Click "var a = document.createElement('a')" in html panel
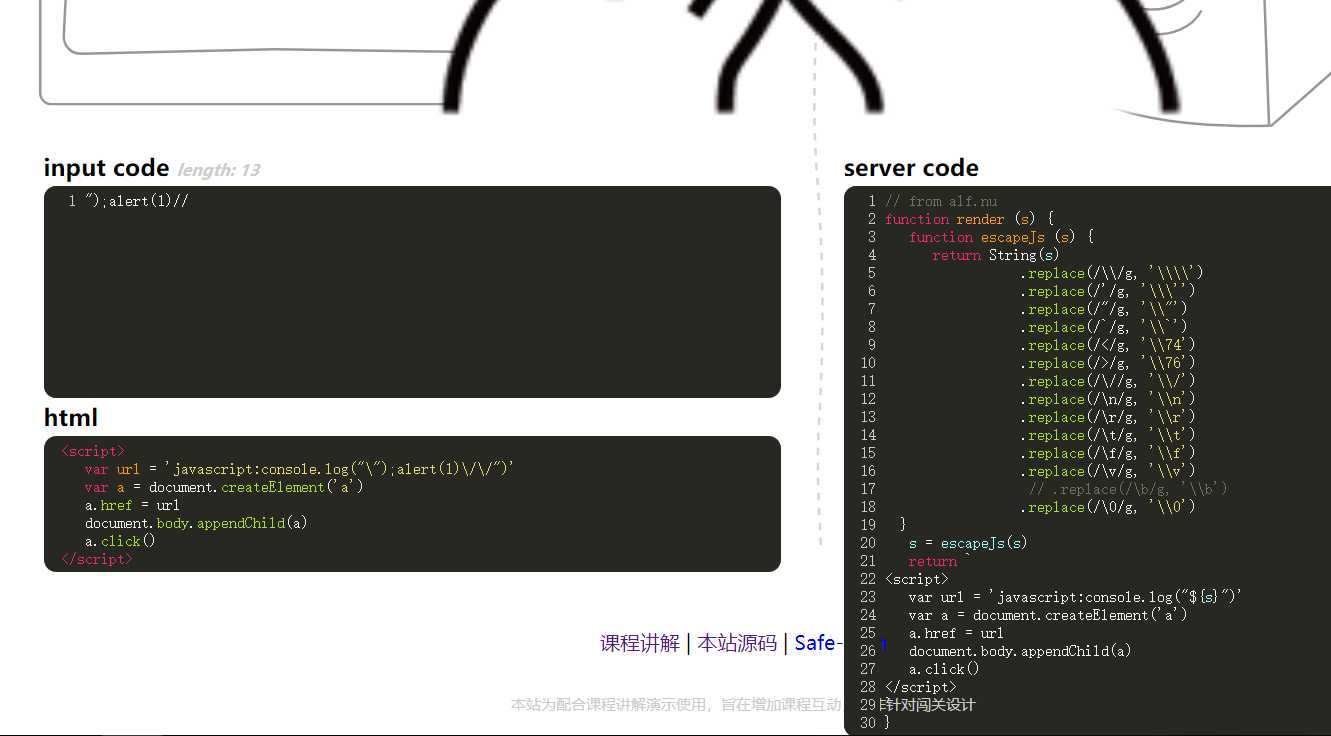Image resolution: width=1331 pixels, height=736 pixels. tap(225, 487)
